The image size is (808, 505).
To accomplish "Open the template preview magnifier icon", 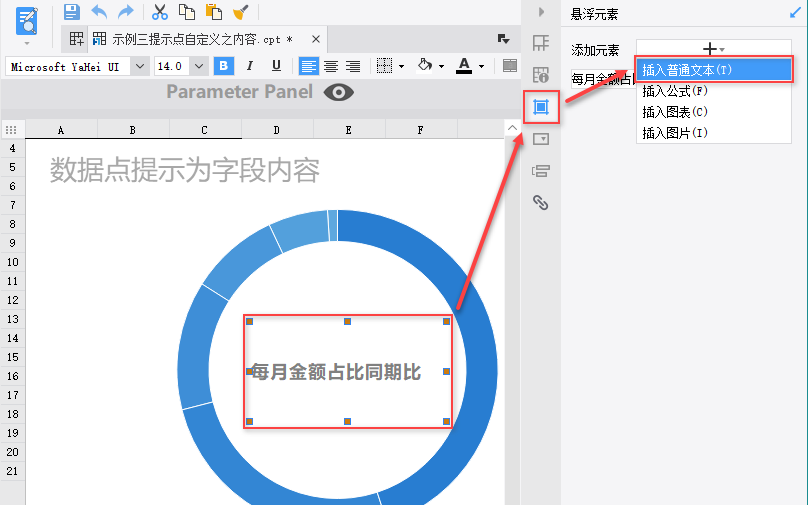I will tap(27, 21).
